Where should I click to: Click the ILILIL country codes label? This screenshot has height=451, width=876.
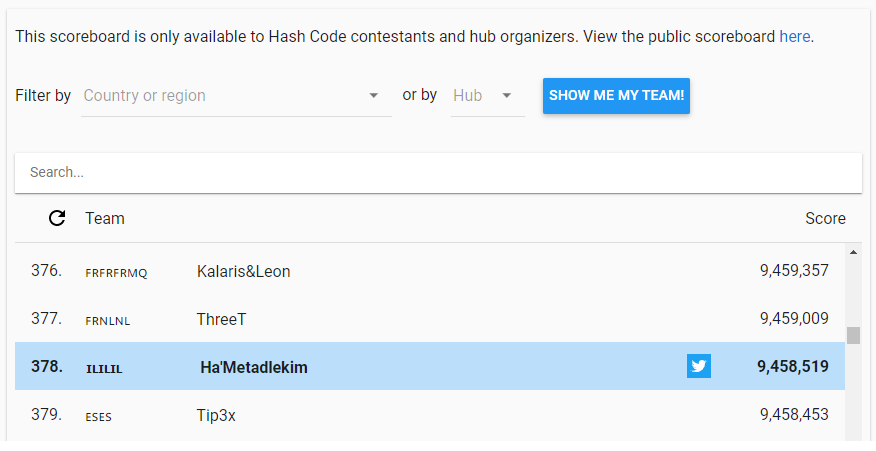pos(104,369)
